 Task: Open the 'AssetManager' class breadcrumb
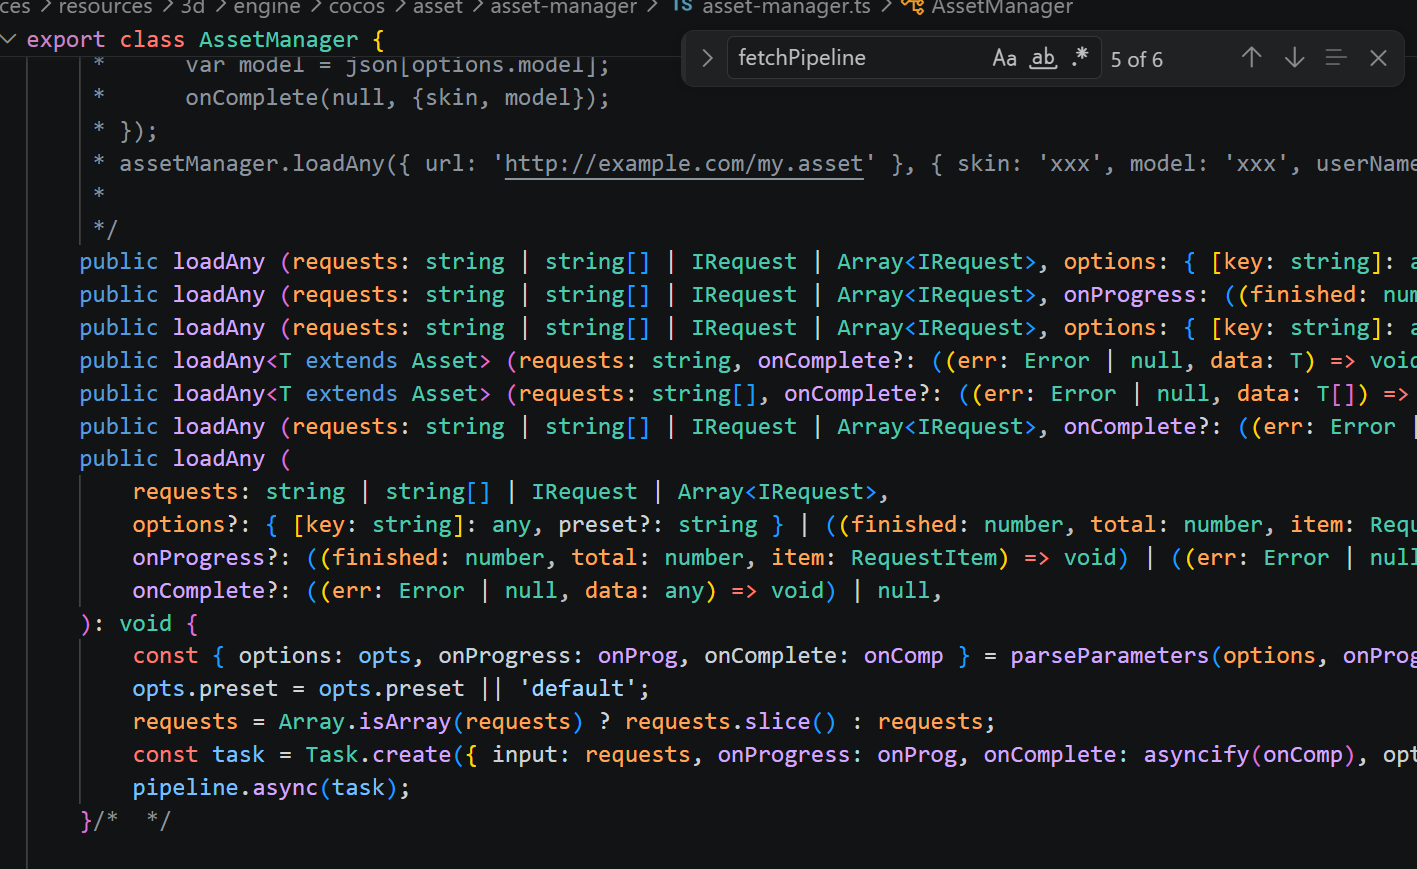[1002, 7]
